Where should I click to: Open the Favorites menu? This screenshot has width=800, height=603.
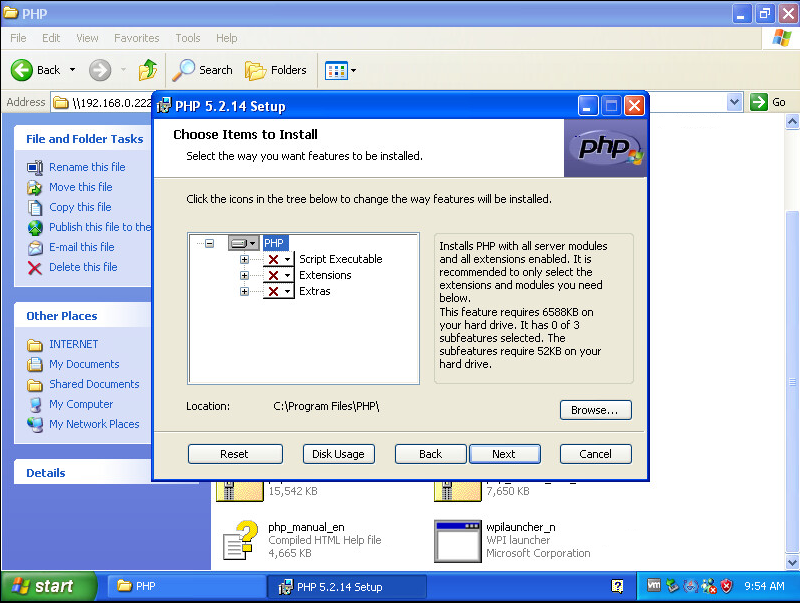(136, 38)
